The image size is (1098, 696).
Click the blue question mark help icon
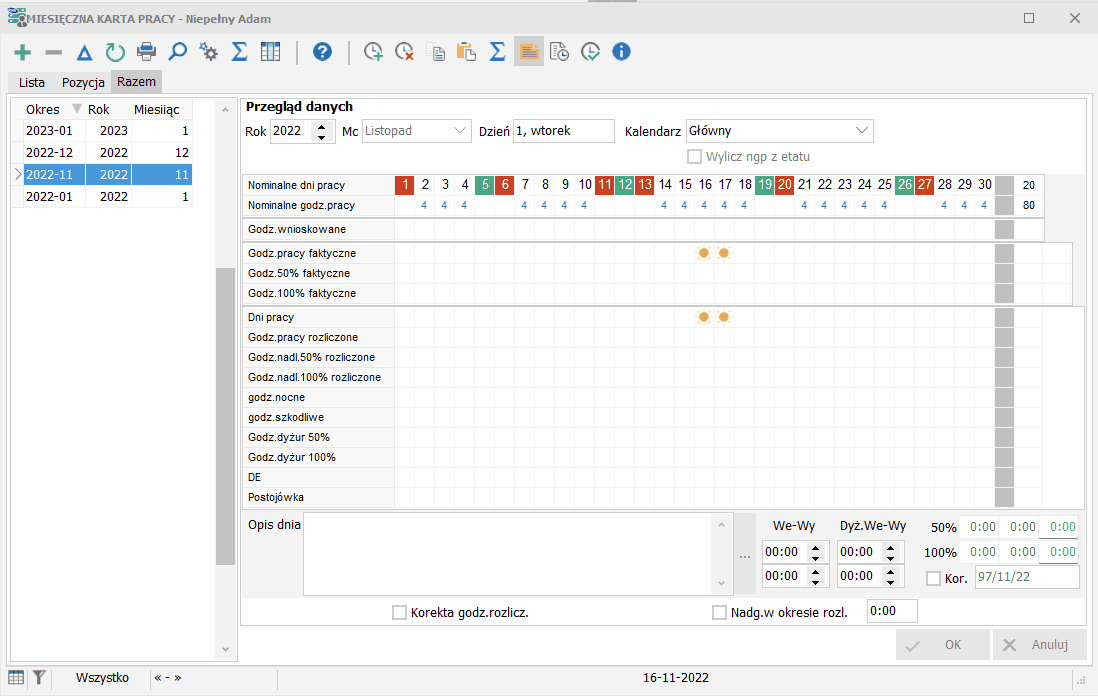322,51
